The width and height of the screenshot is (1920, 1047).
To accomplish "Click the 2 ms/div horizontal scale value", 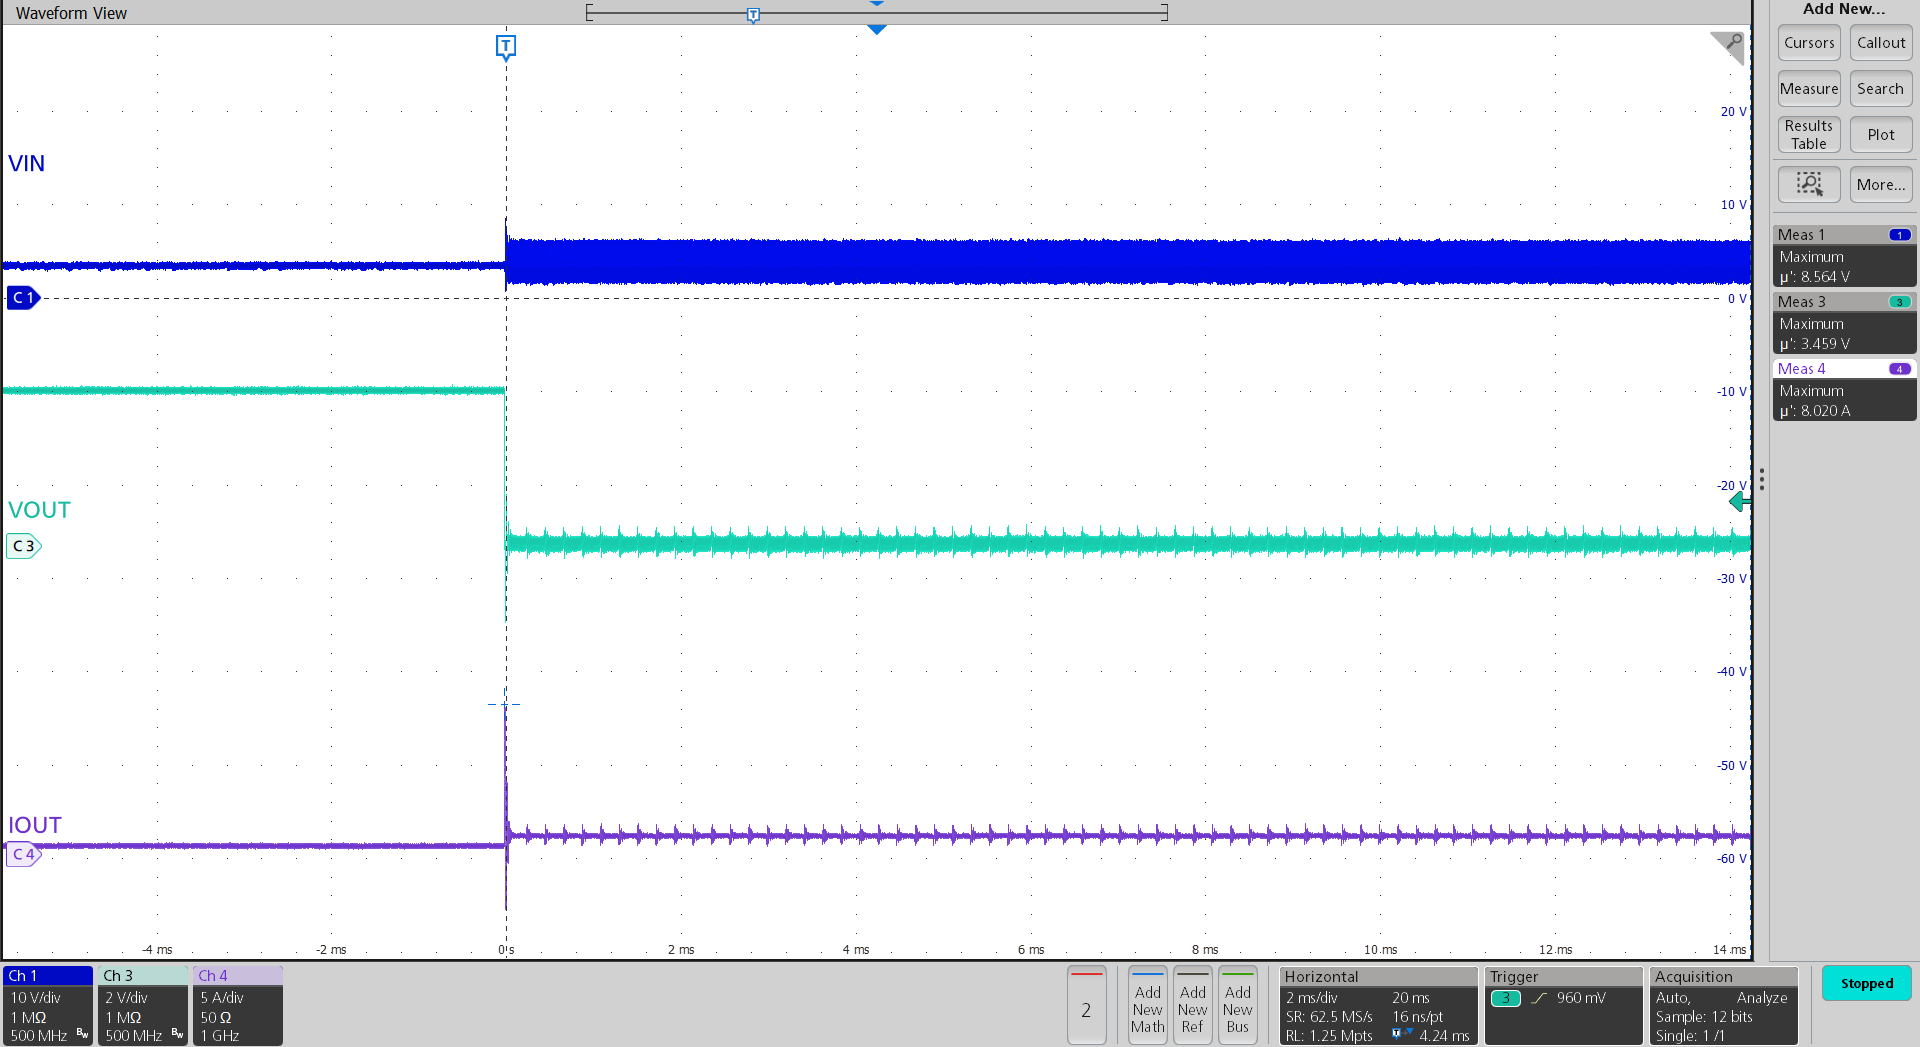I will [x=1312, y=998].
